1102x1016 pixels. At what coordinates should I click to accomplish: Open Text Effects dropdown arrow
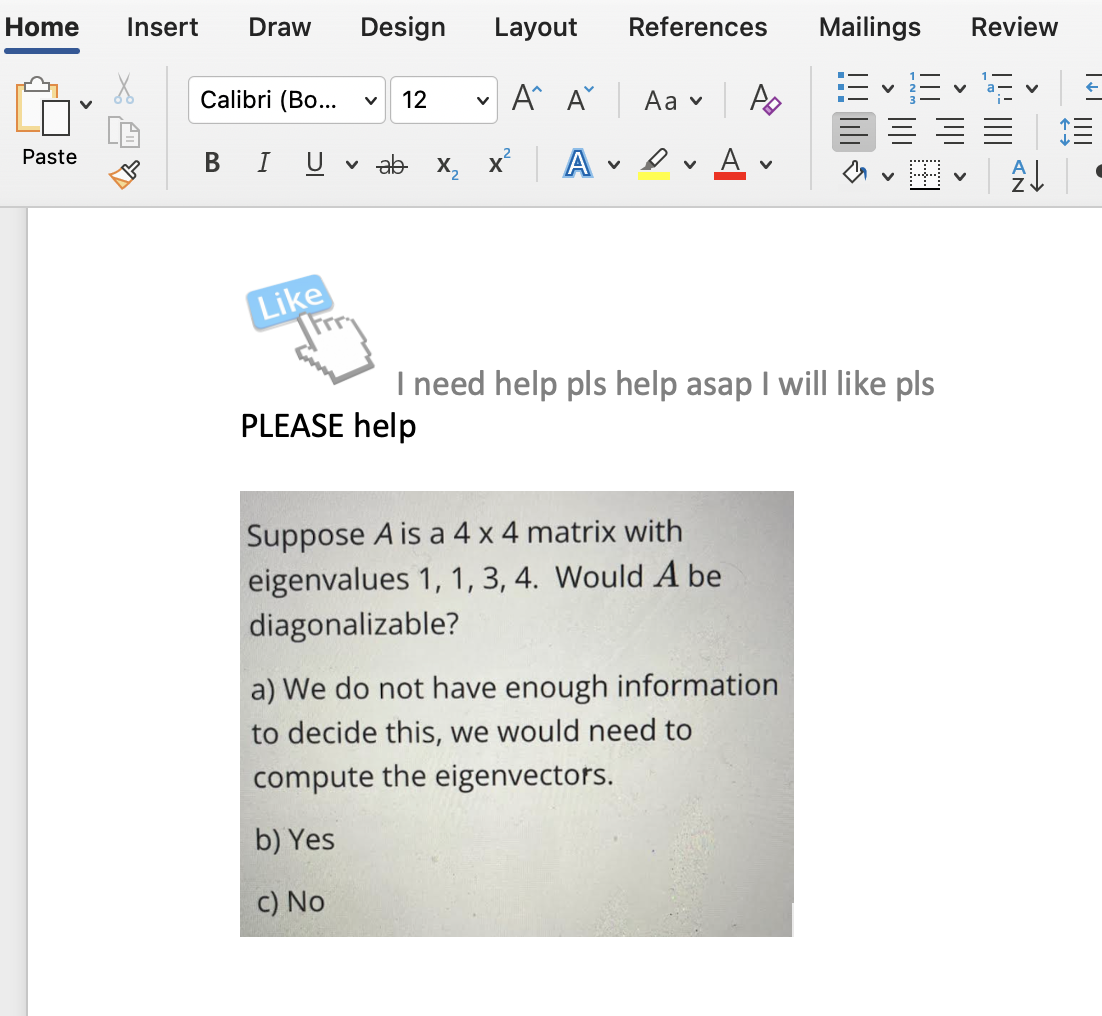pos(614,165)
